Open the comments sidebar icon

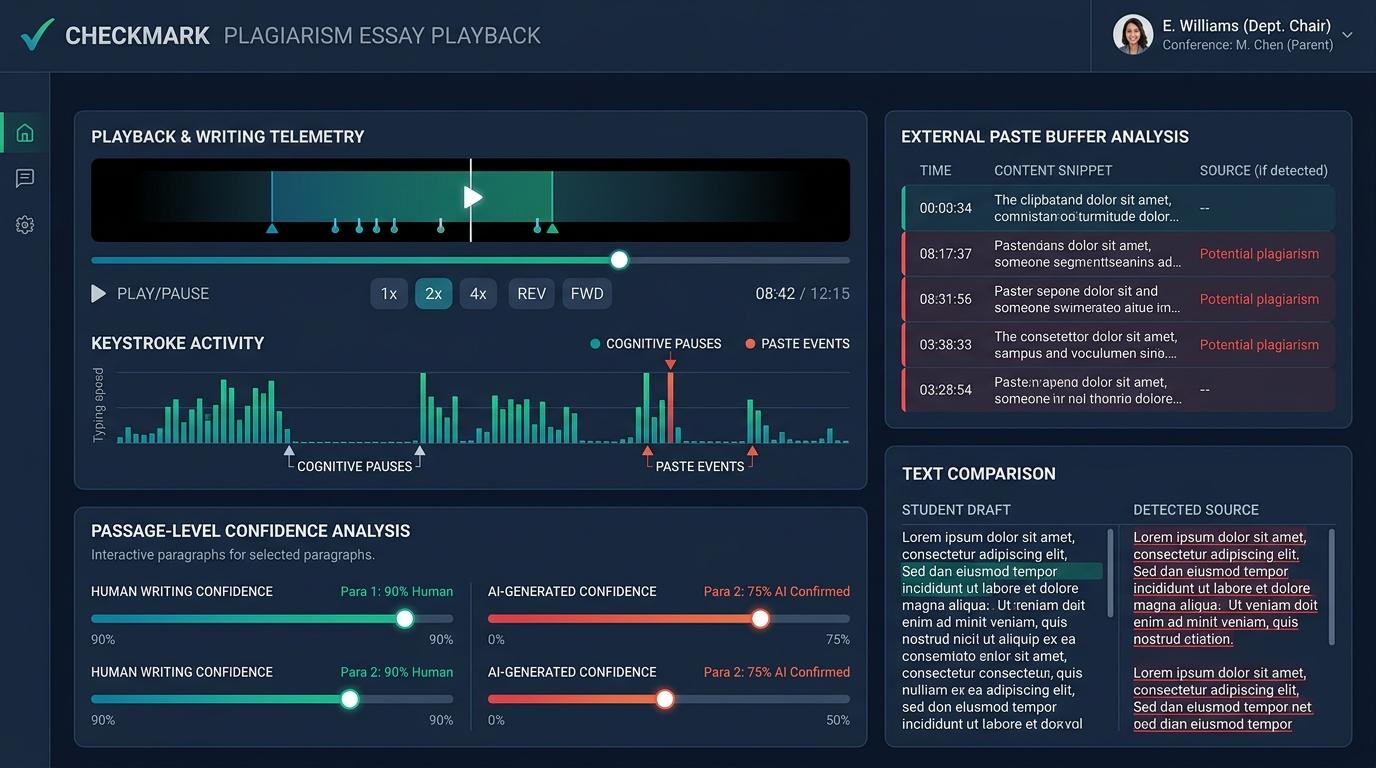(25, 178)
